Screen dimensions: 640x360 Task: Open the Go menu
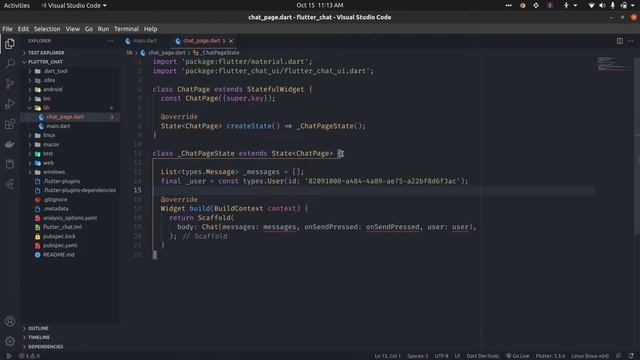point(89,29)
